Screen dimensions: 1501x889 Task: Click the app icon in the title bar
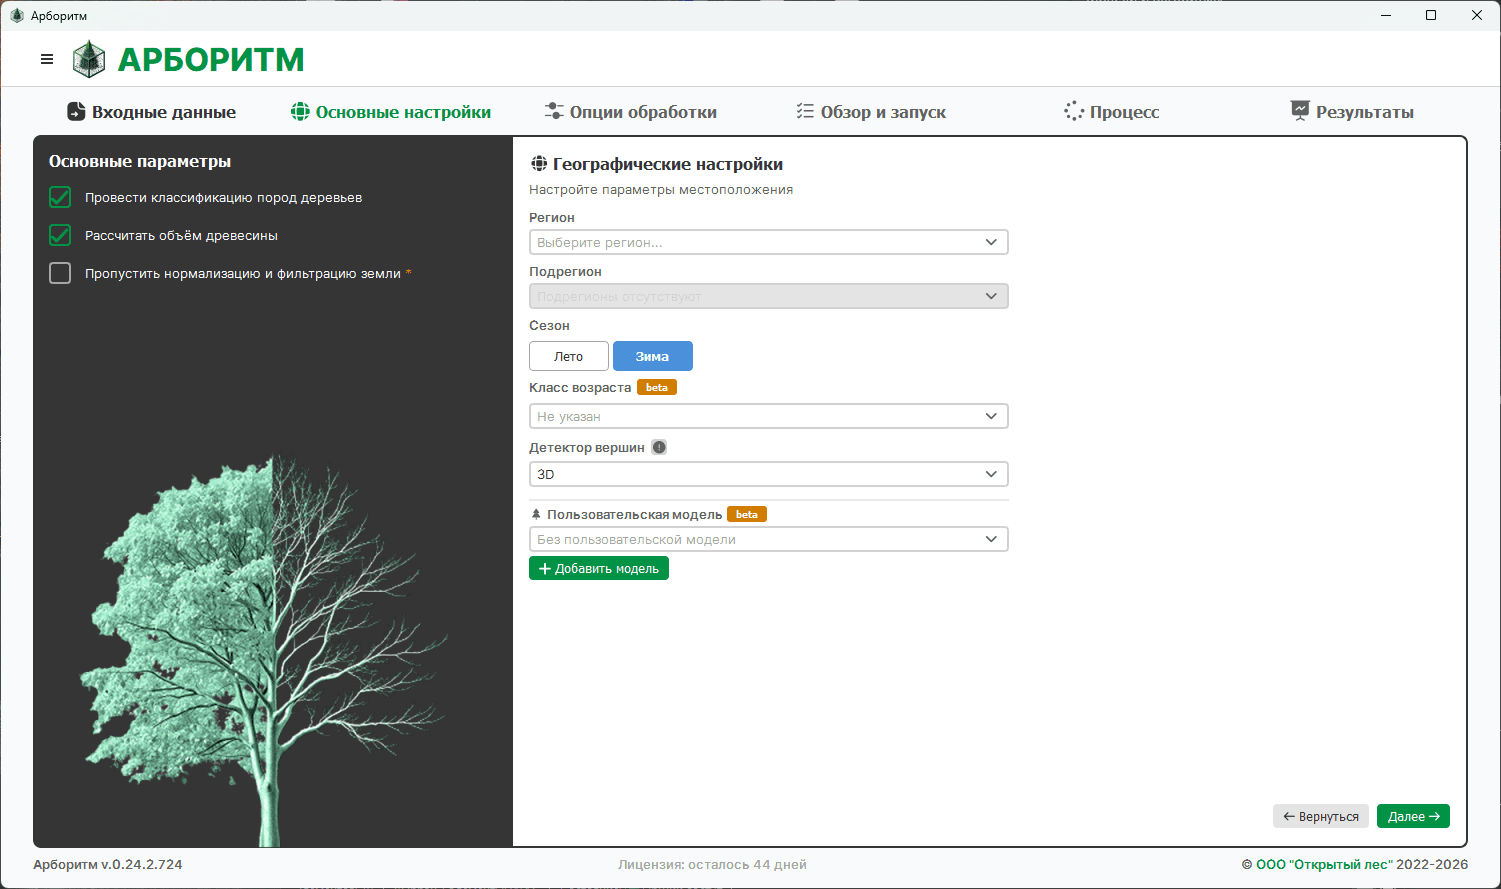click(x=16, y=16)
